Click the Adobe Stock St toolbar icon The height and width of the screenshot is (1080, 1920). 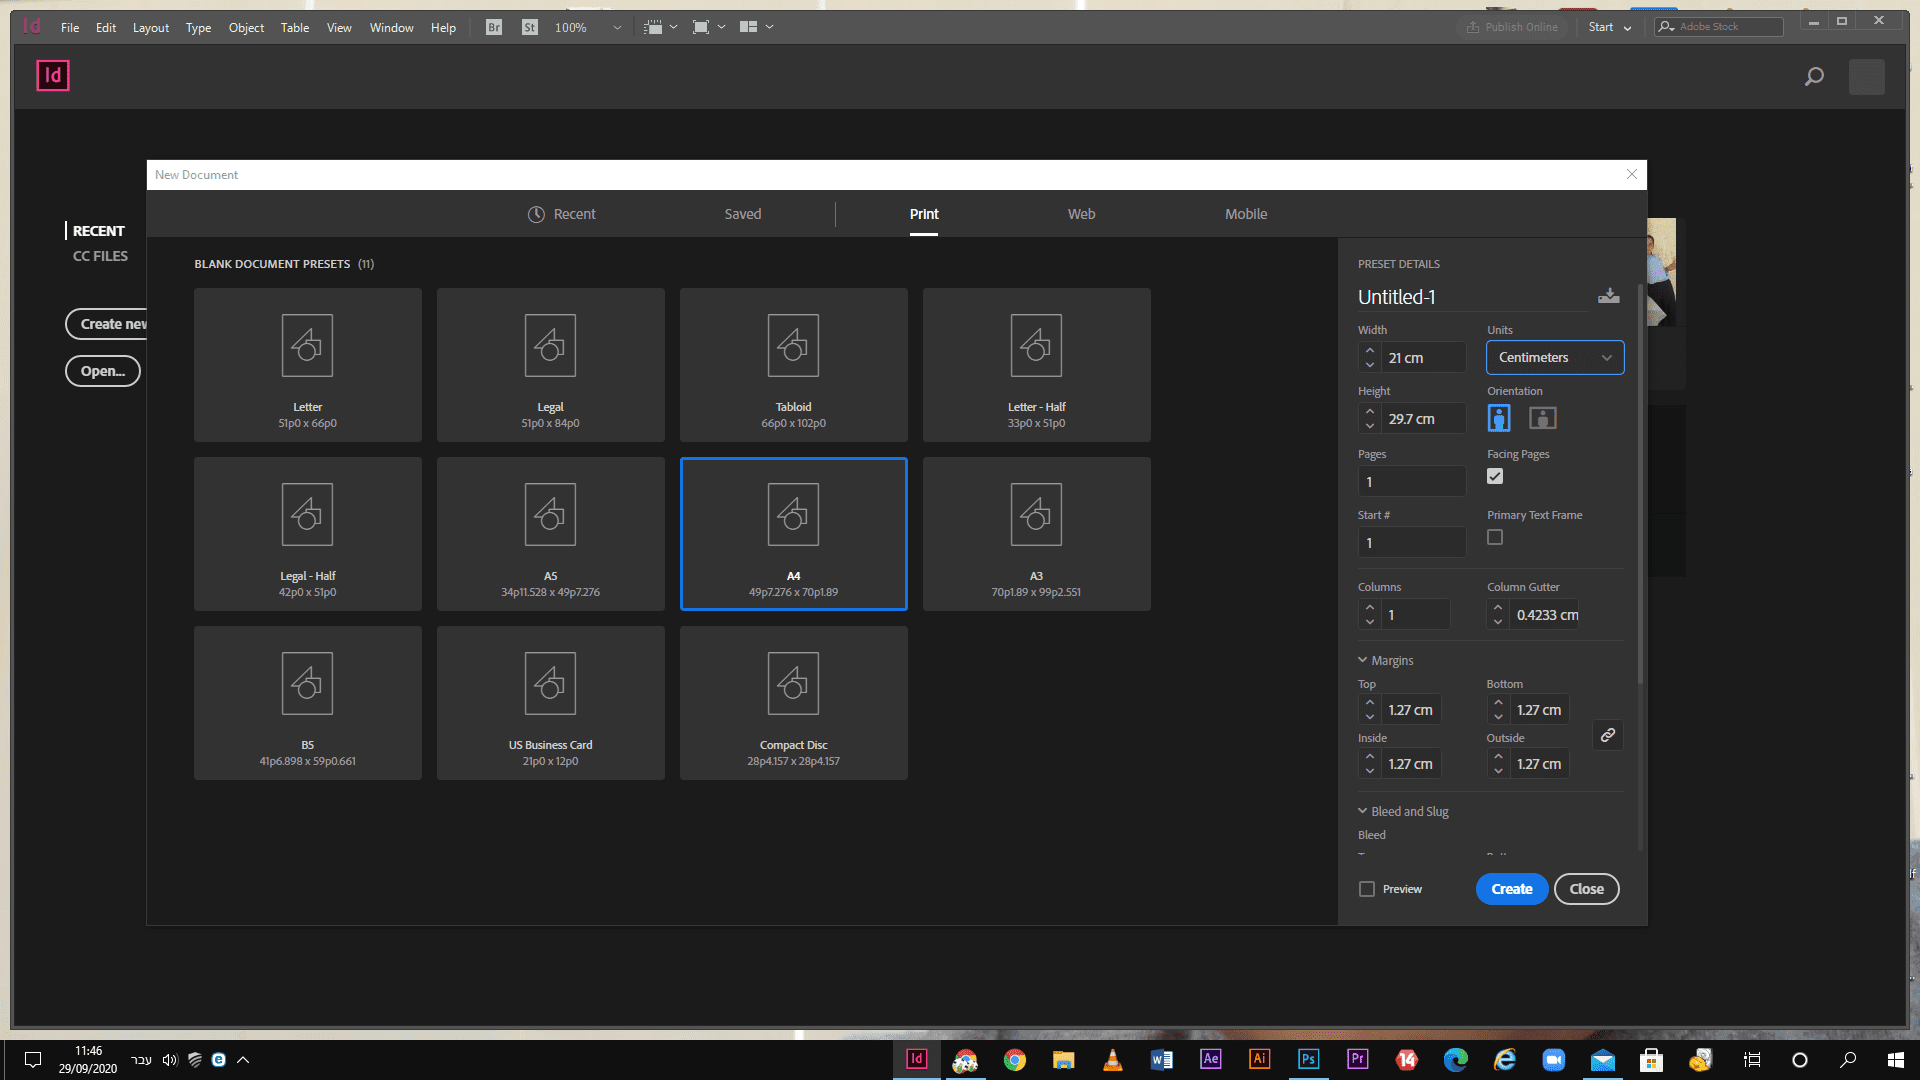click(x=530, y=27)
